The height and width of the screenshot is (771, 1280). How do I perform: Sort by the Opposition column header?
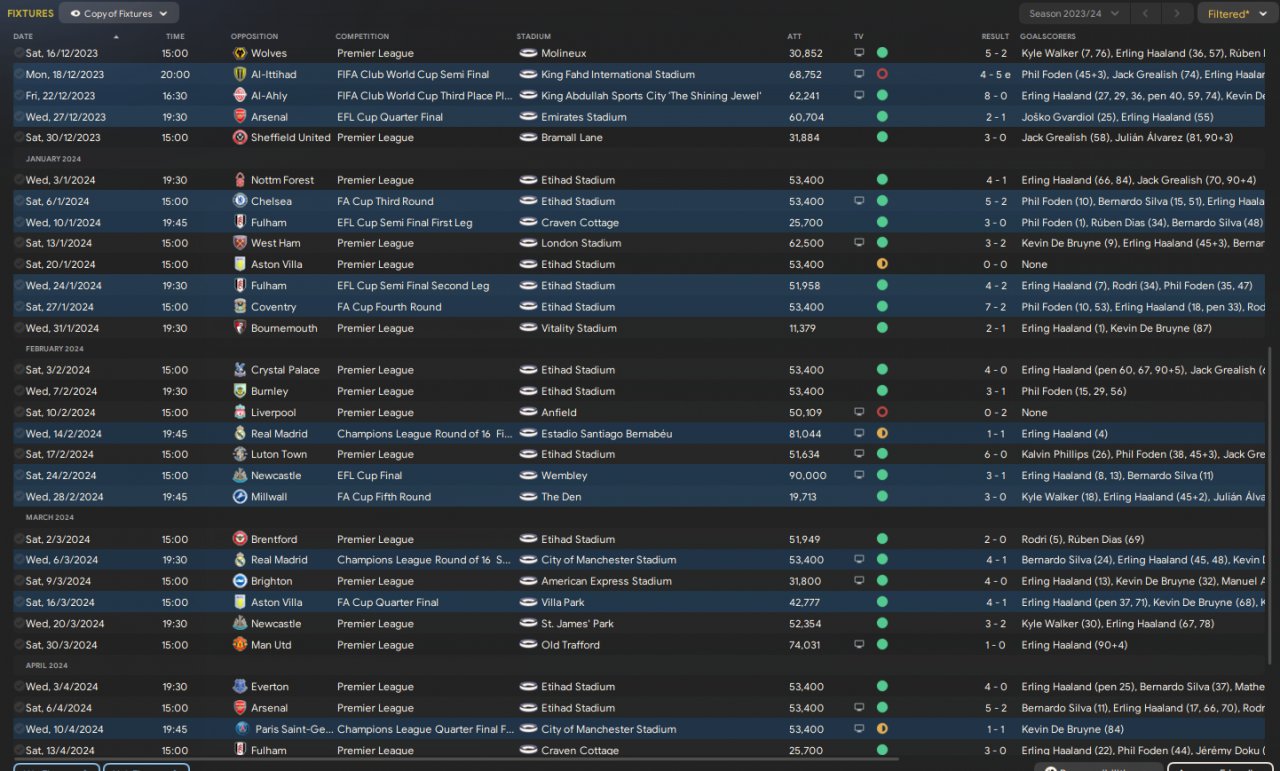tap(254, 37)
